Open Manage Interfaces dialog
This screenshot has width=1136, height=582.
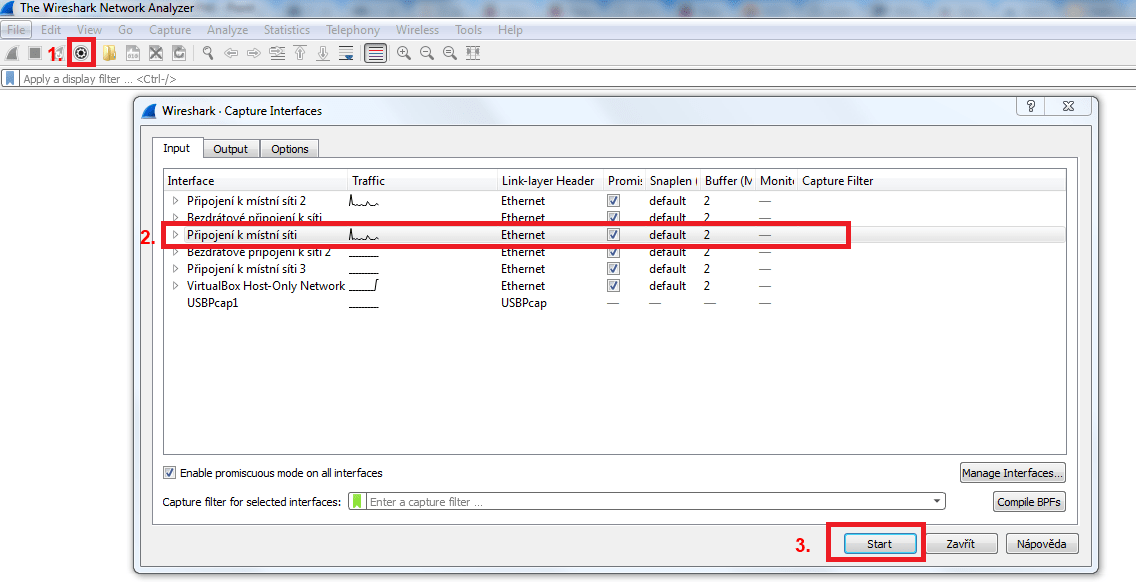tap(1012, 473)
